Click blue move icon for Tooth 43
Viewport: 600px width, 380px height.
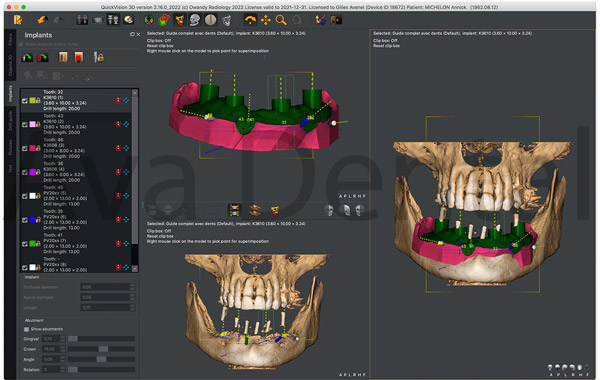[x=126, y=124]
